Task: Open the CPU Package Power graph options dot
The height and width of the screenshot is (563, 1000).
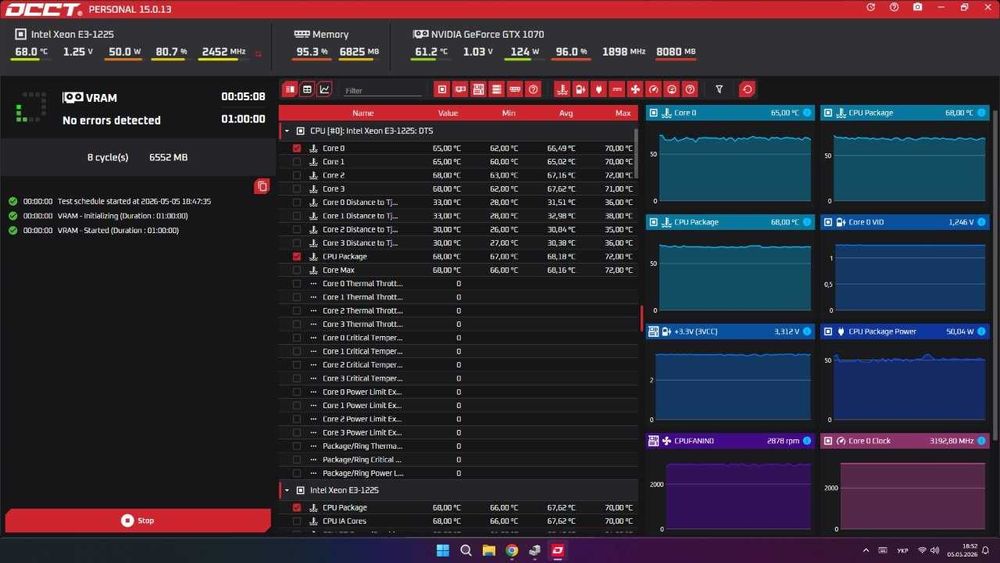Action: [982, 332]
